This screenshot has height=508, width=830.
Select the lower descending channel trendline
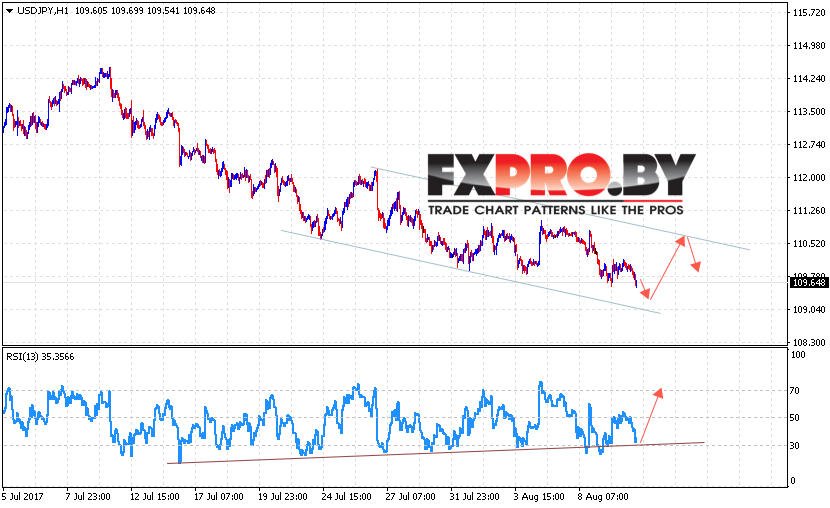[x=471, y=272]
